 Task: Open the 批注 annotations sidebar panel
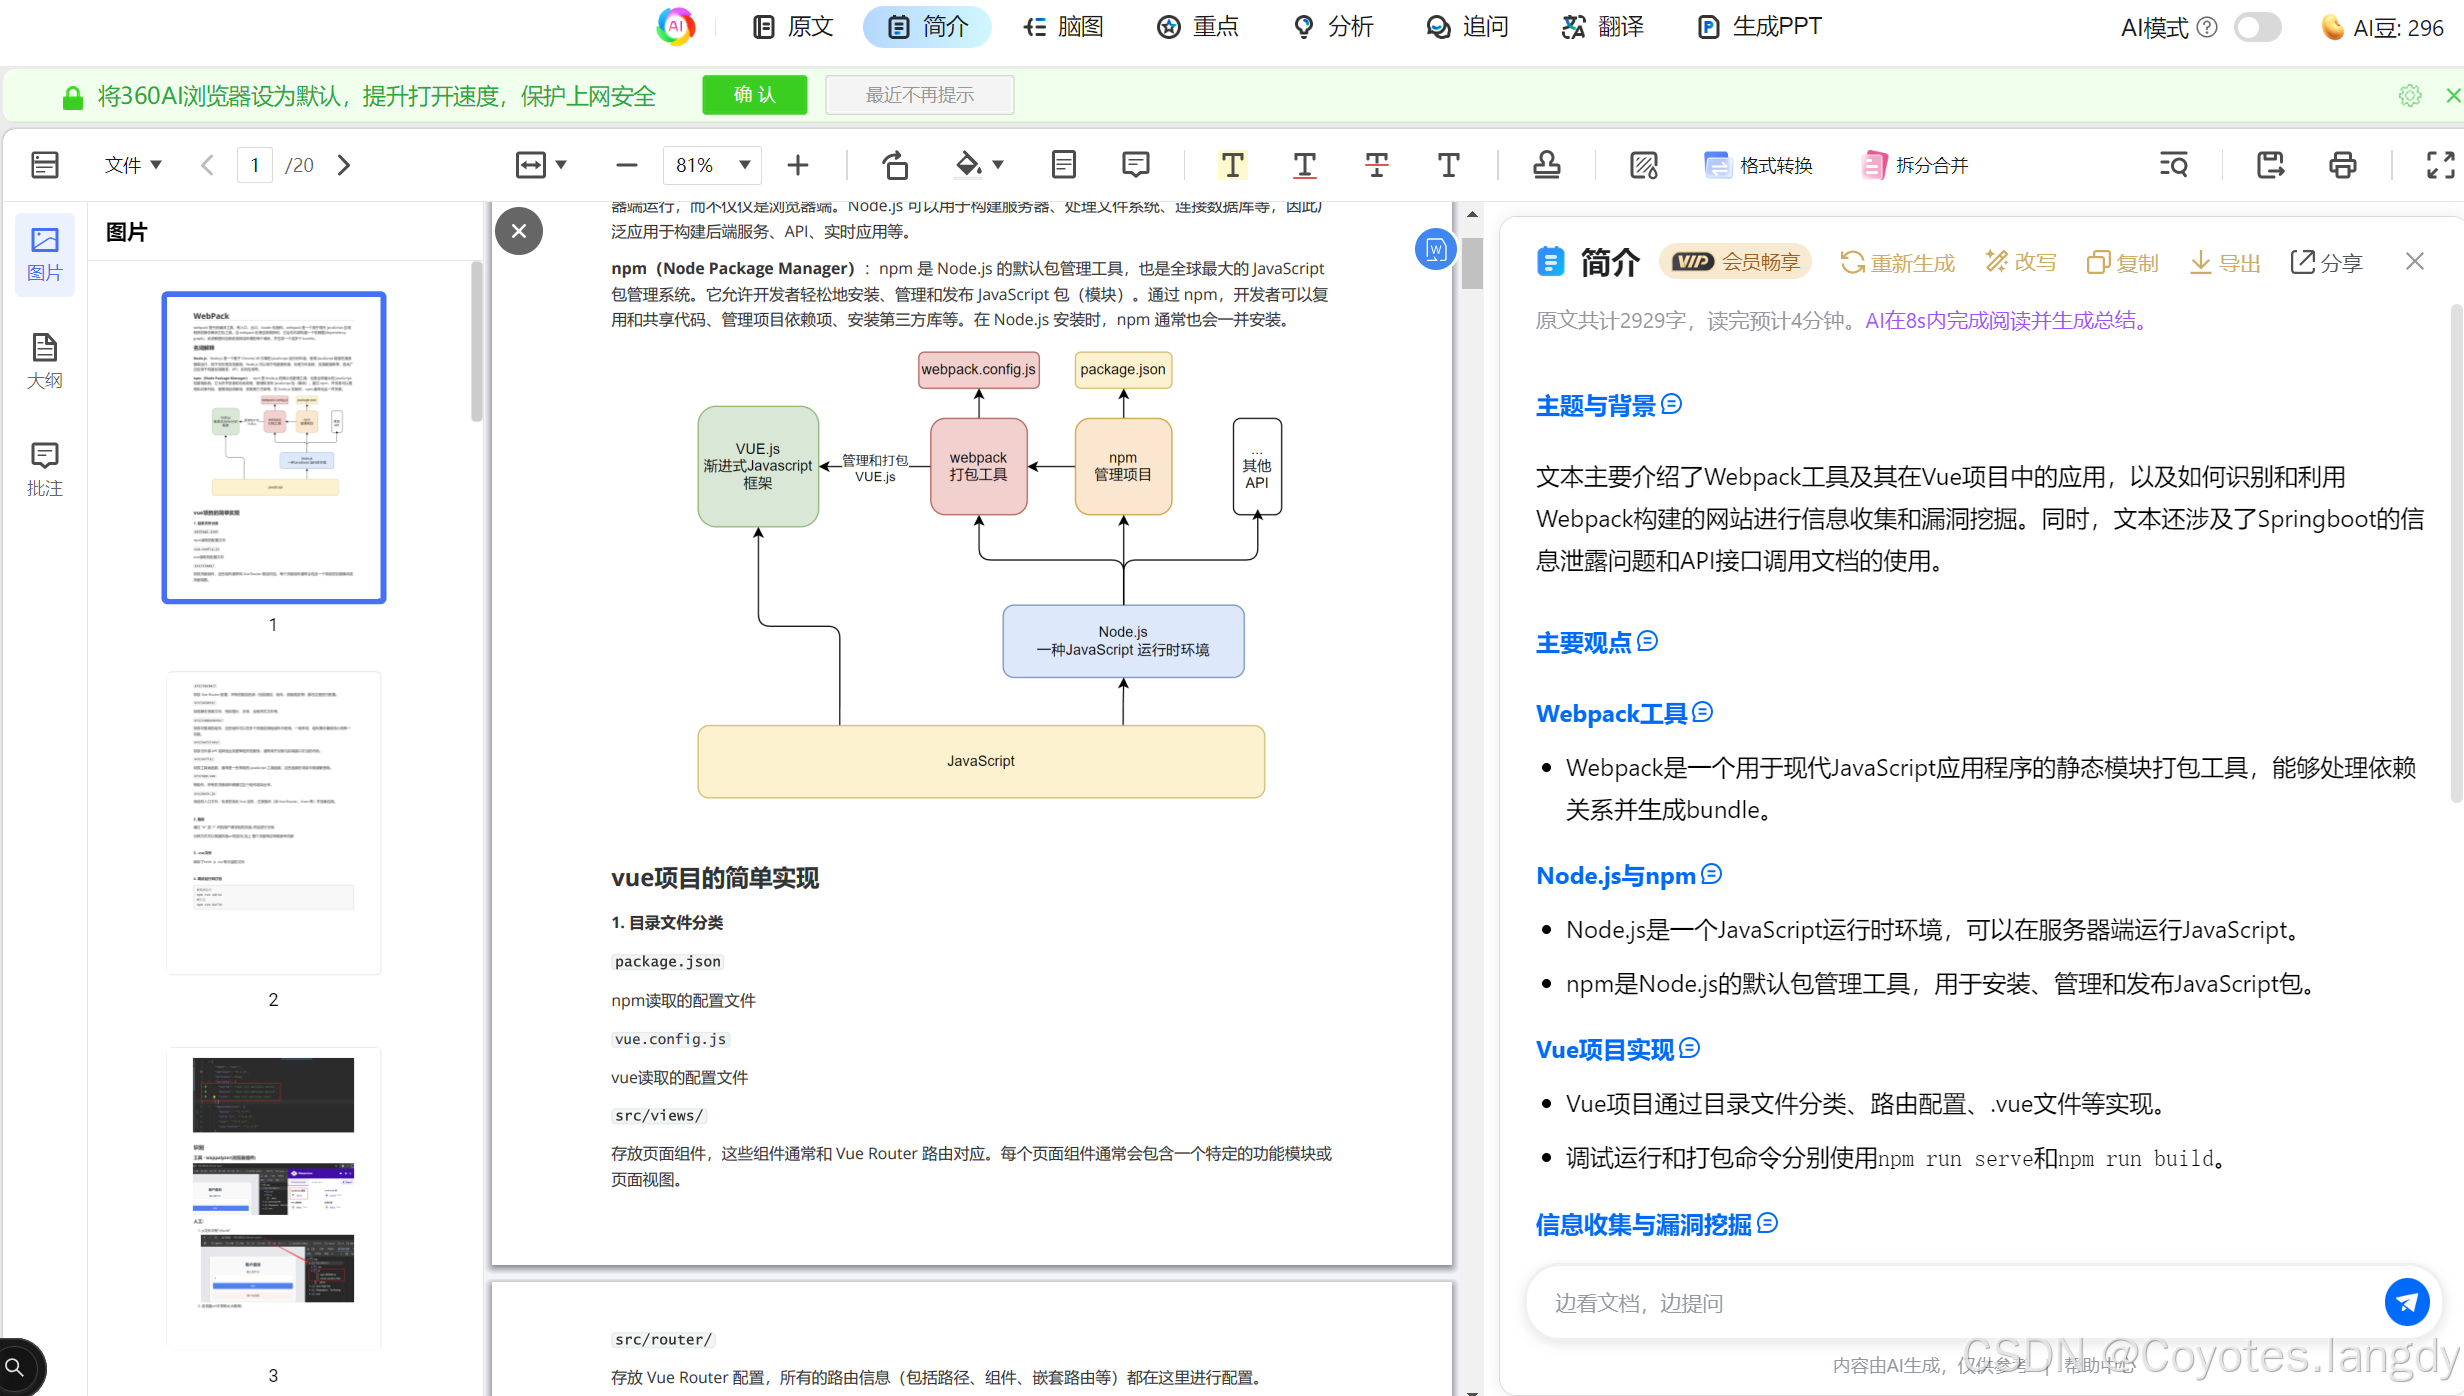[x=44, y=469]
